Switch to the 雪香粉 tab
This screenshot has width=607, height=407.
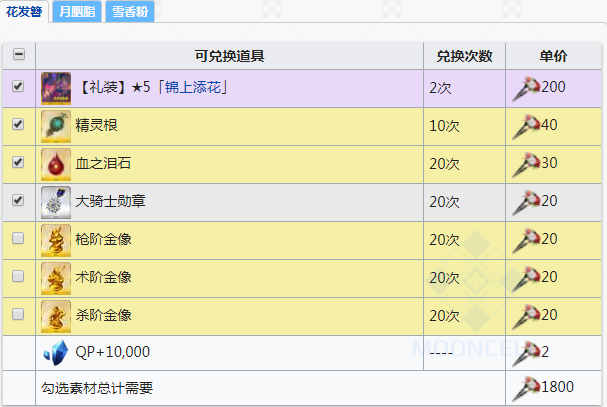click(x=130, y=12)
